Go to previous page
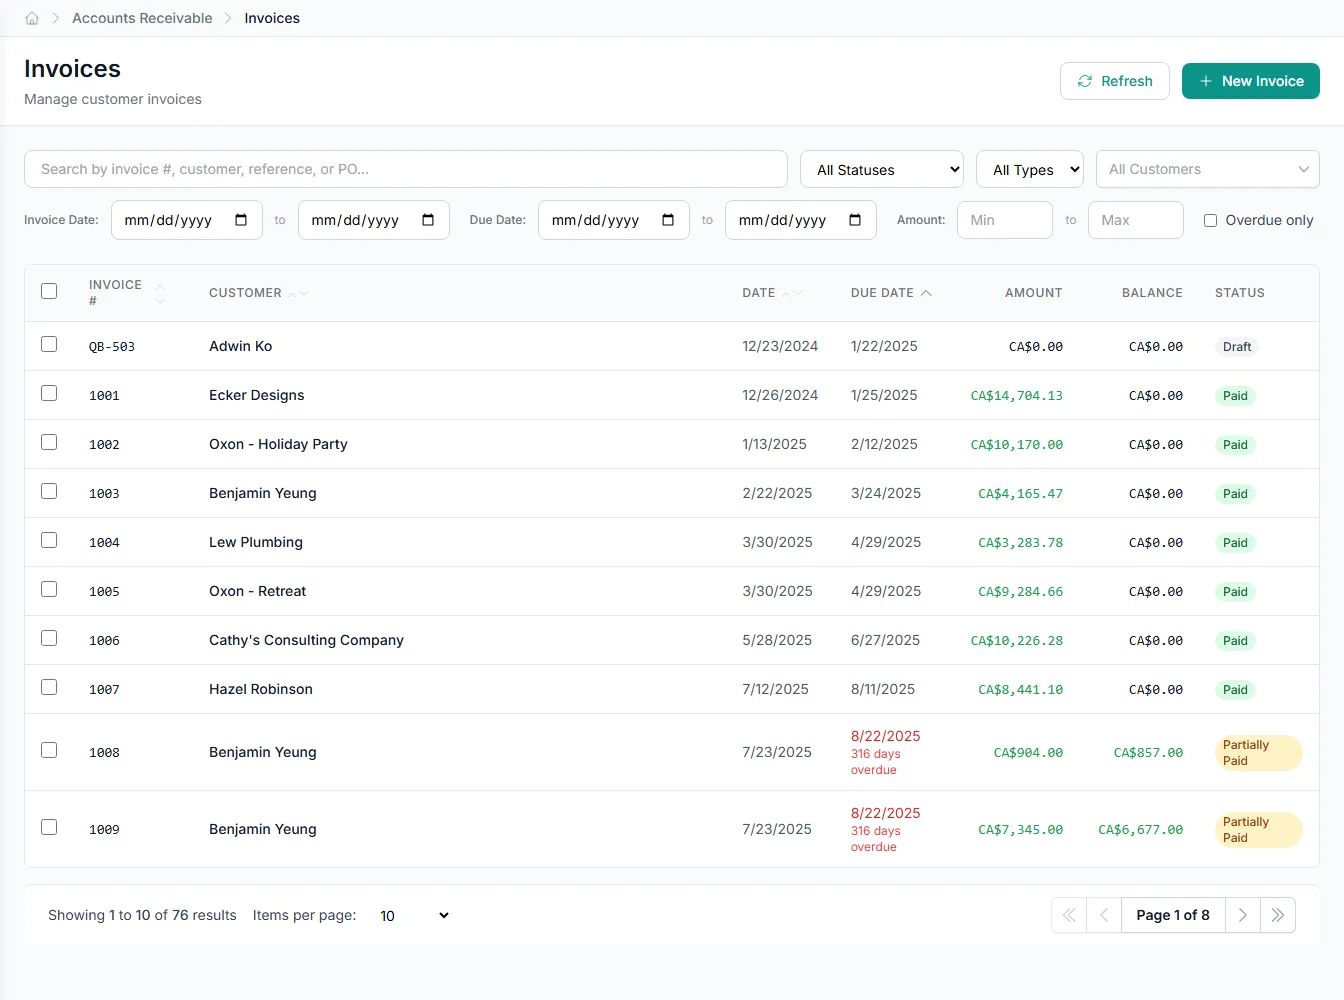 point(1104,915)
